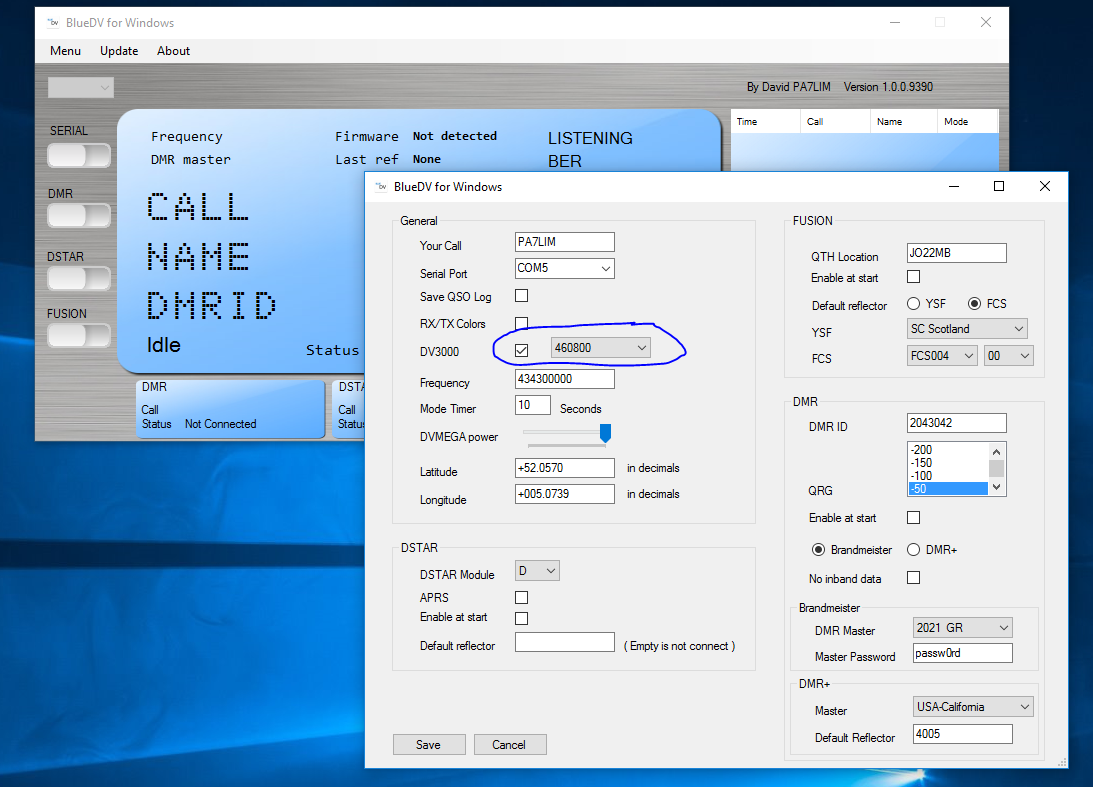Enable the DSTAR APRS checkbox
1093x787 pixels.
[521, 597]
